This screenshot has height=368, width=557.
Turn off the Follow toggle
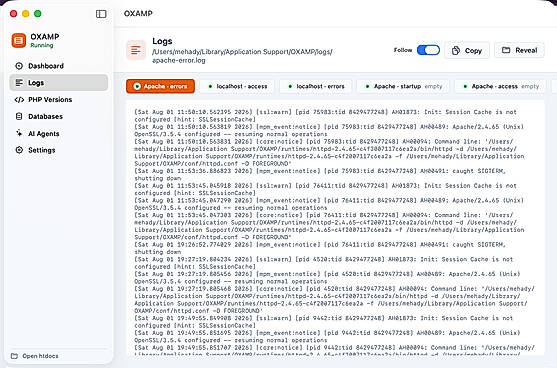click(x=428, y=50)
